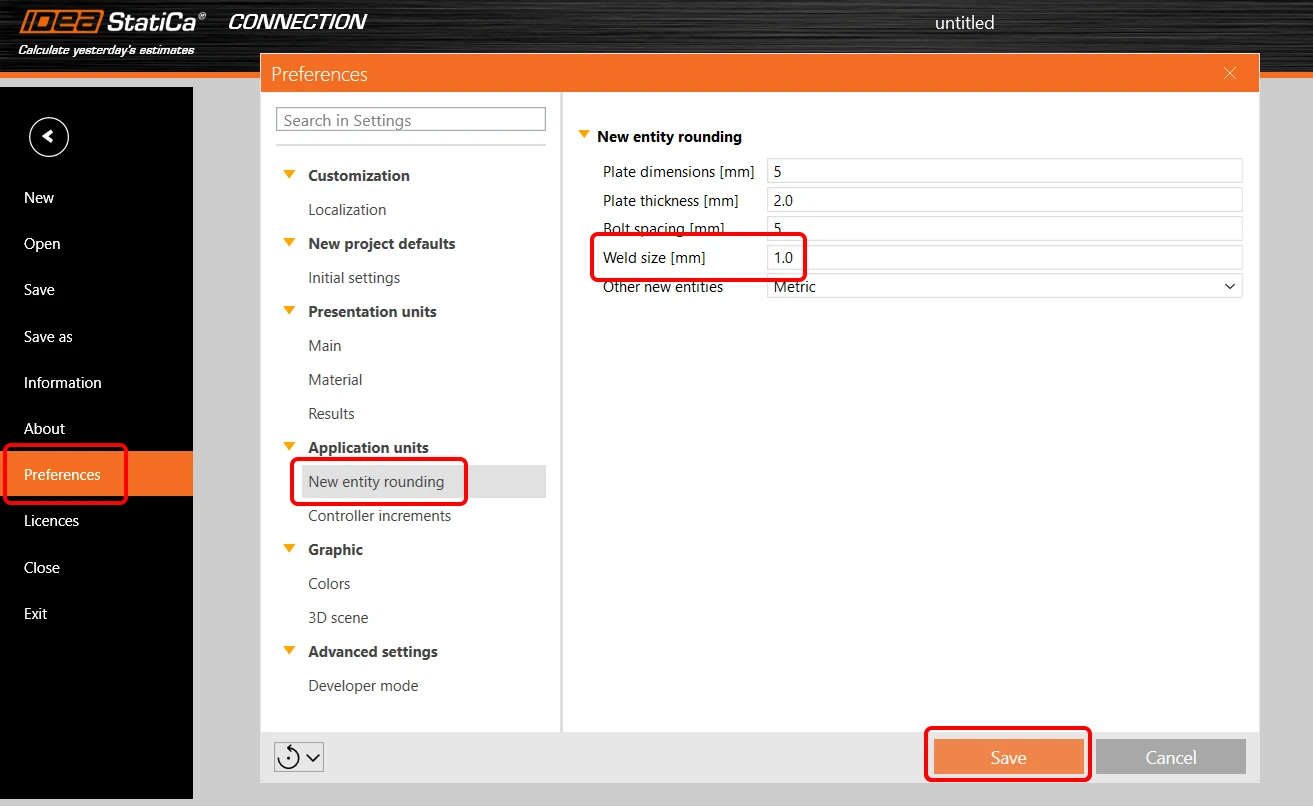This screenshot has width=1313, height=806.
Task: Open Colors settings
Action: (x=329, y=583)
